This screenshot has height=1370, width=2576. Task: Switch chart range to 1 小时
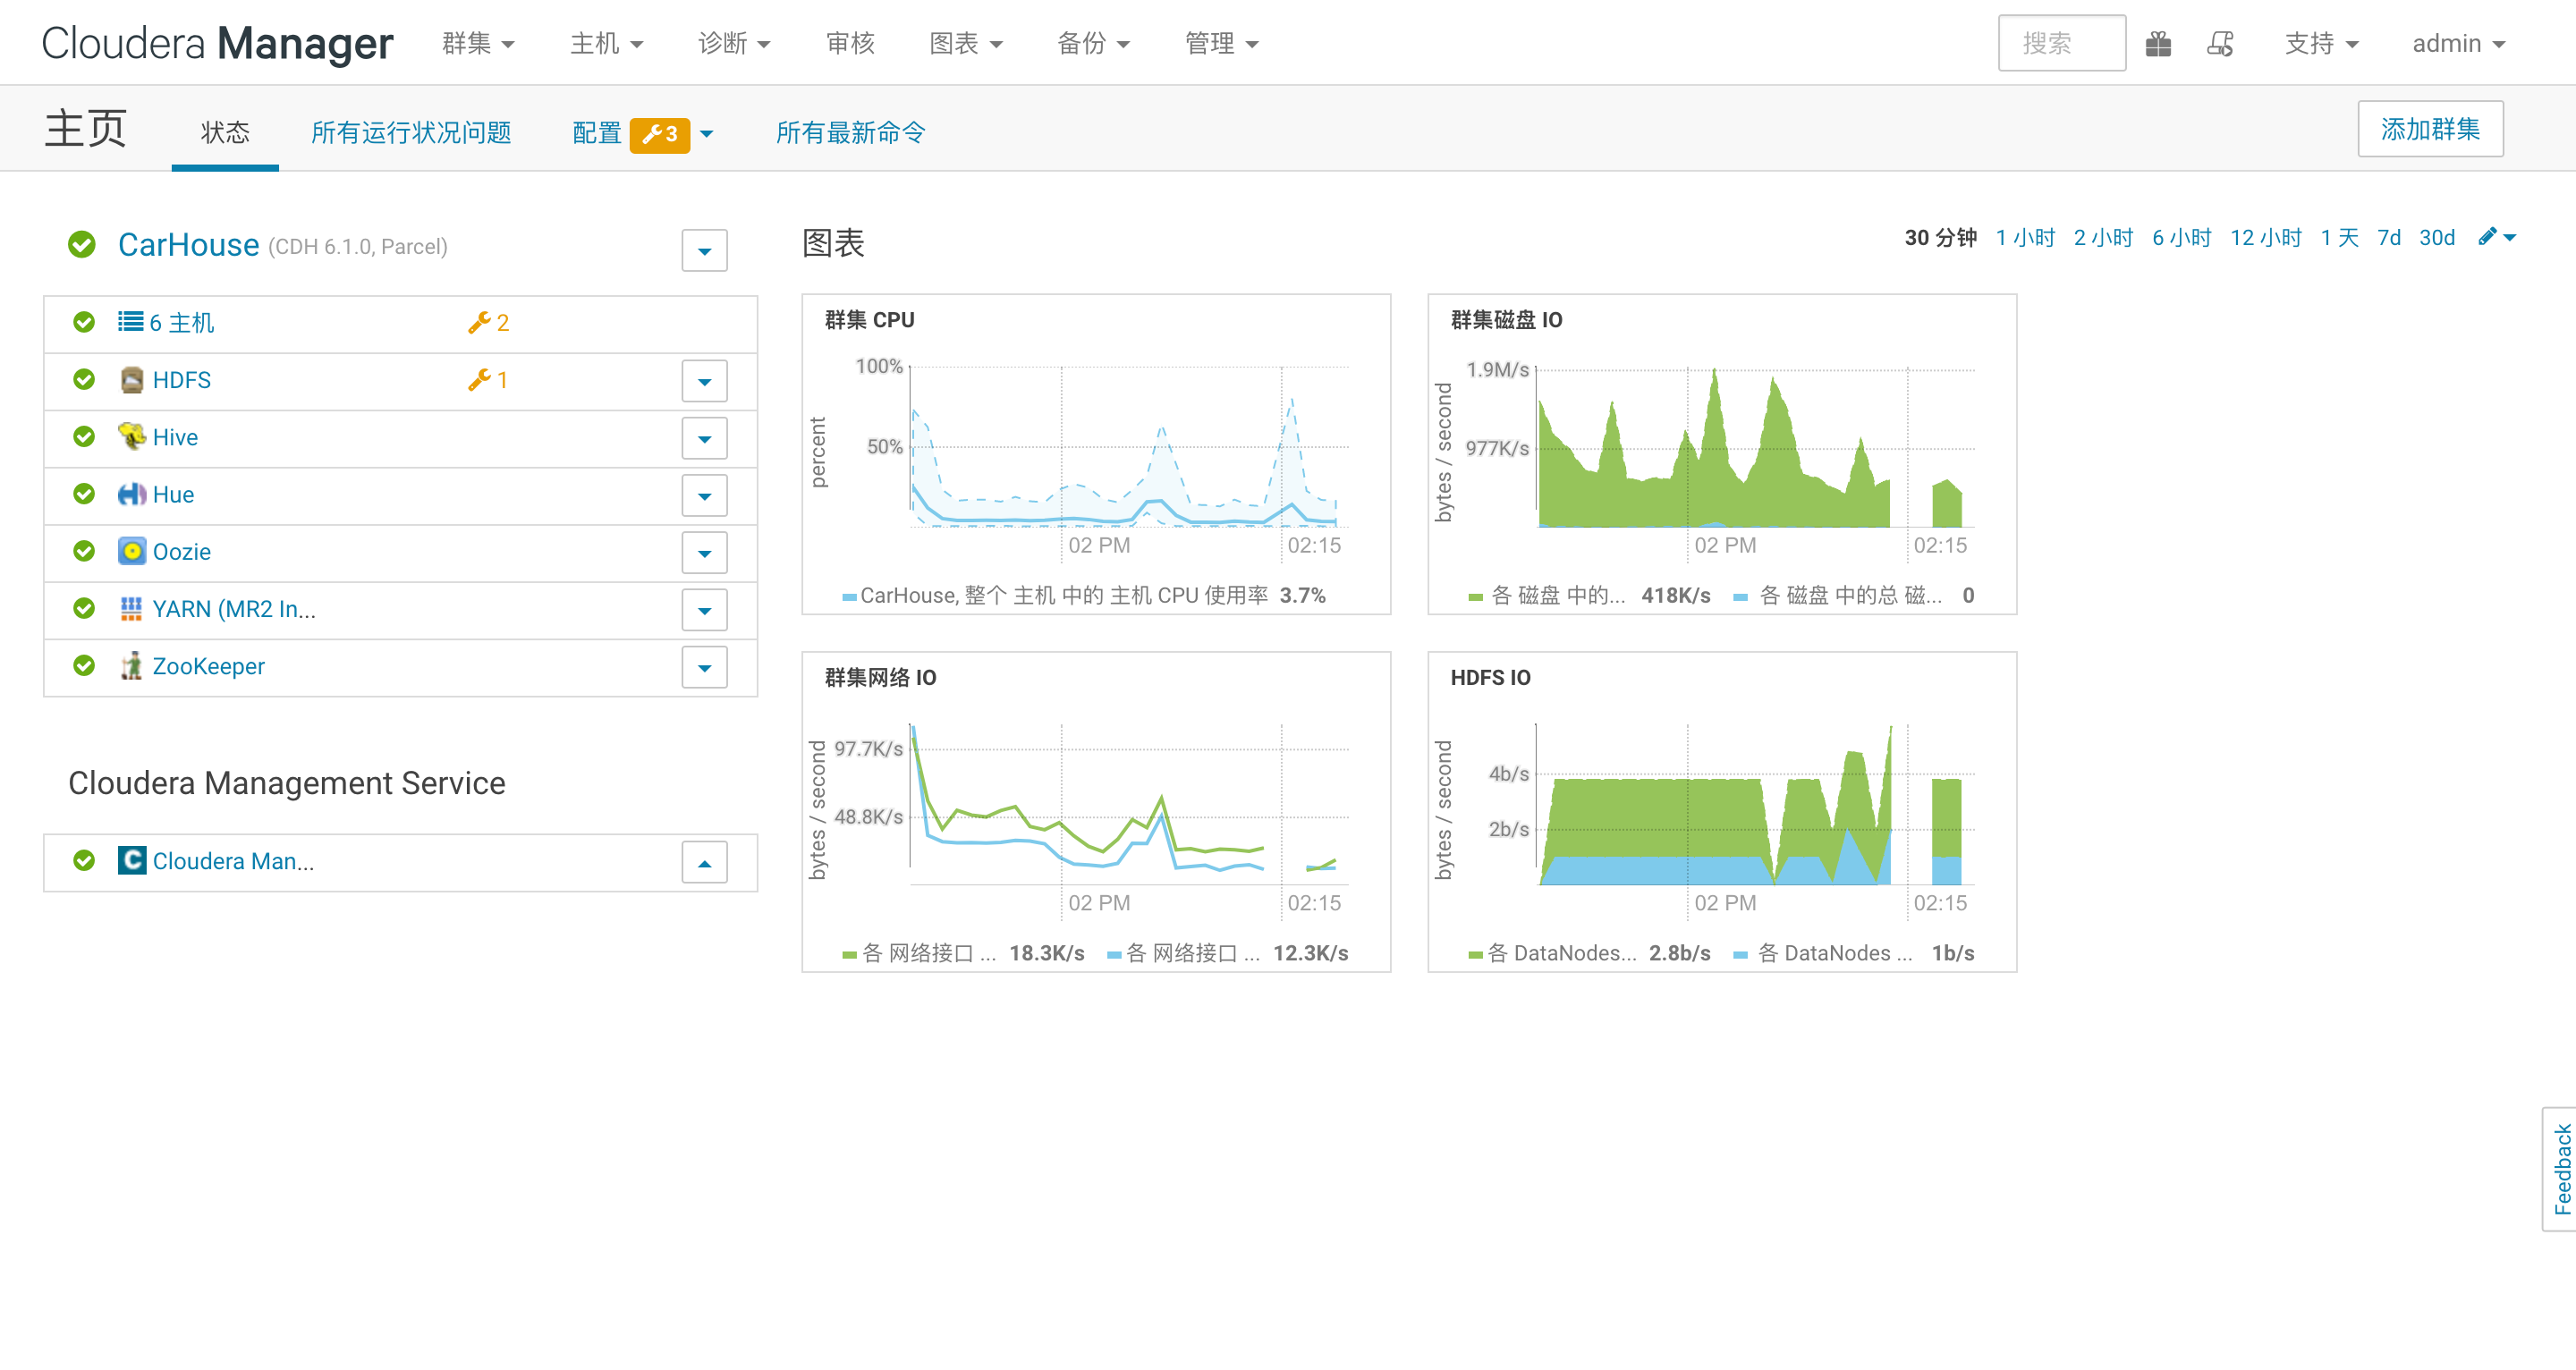coord(2025,238)
